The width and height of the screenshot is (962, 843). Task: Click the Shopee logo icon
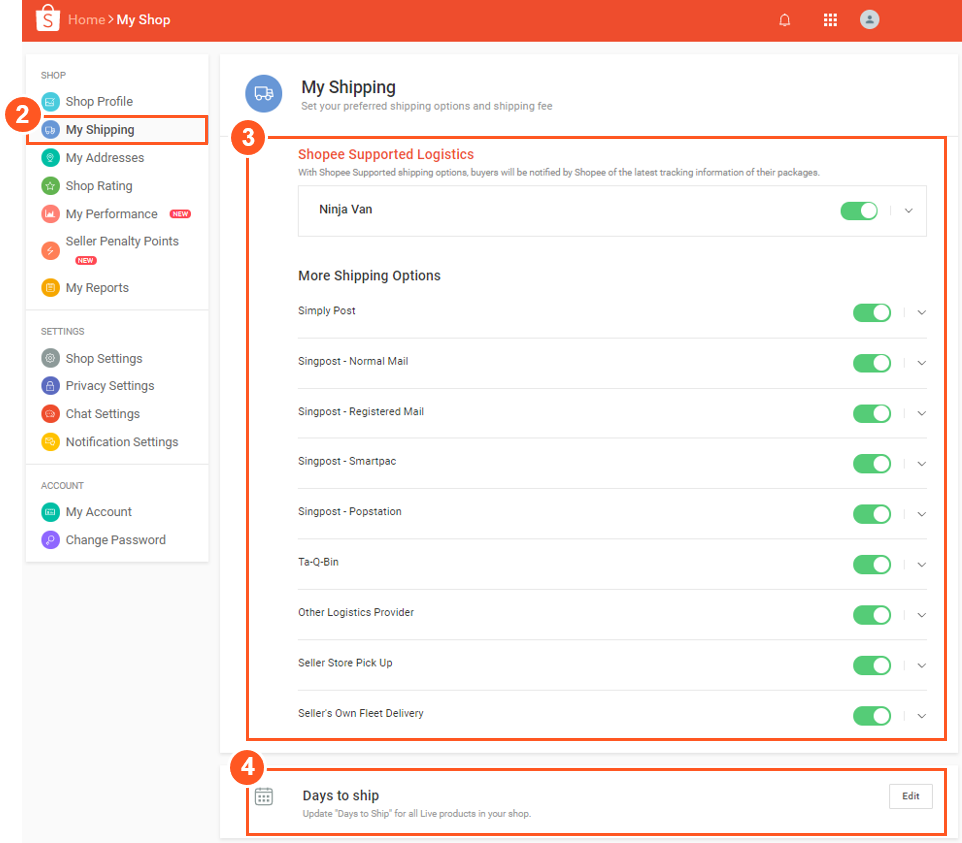48,19
